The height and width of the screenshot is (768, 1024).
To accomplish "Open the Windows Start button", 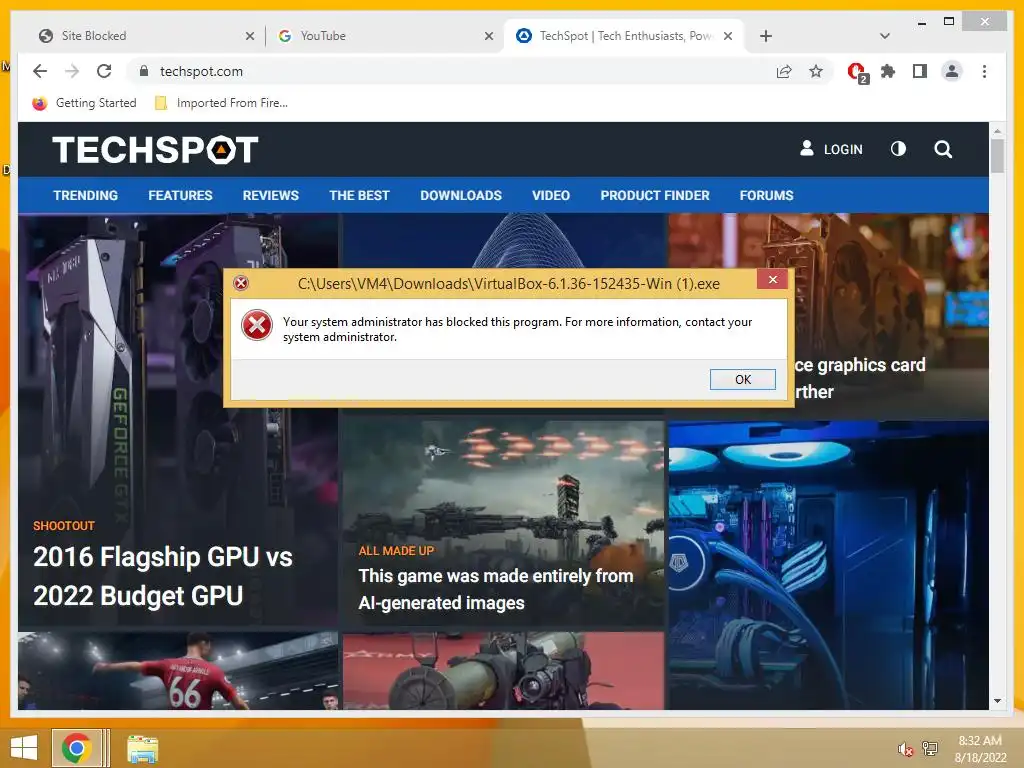I will pos(24,748).
